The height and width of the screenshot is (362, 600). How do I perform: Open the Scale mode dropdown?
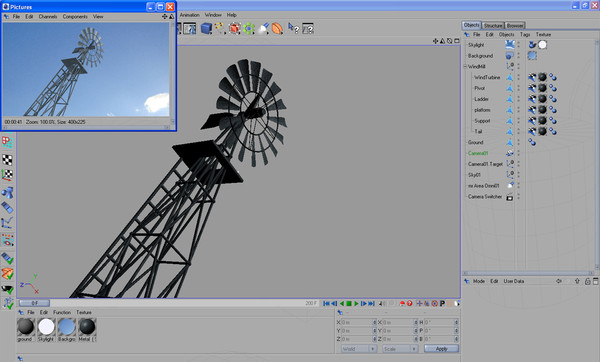(400, 349)
